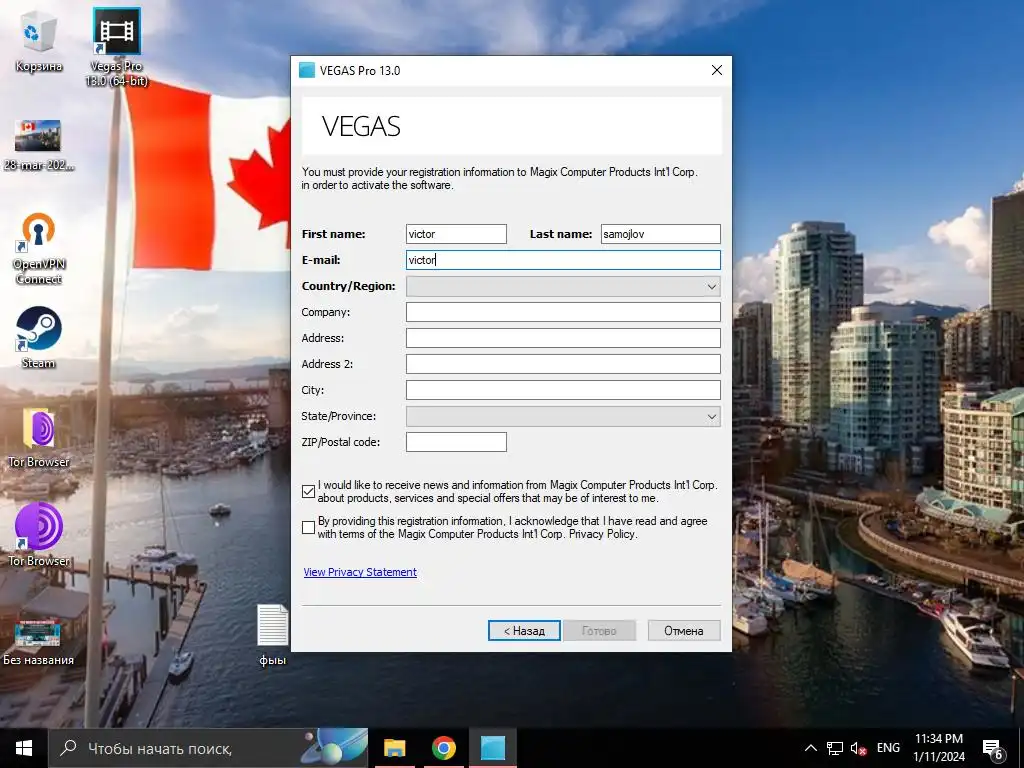Viewport: 1024px width, 768px height.
Task: Select the Steam desktop shortcut
Action: [39, 337]
